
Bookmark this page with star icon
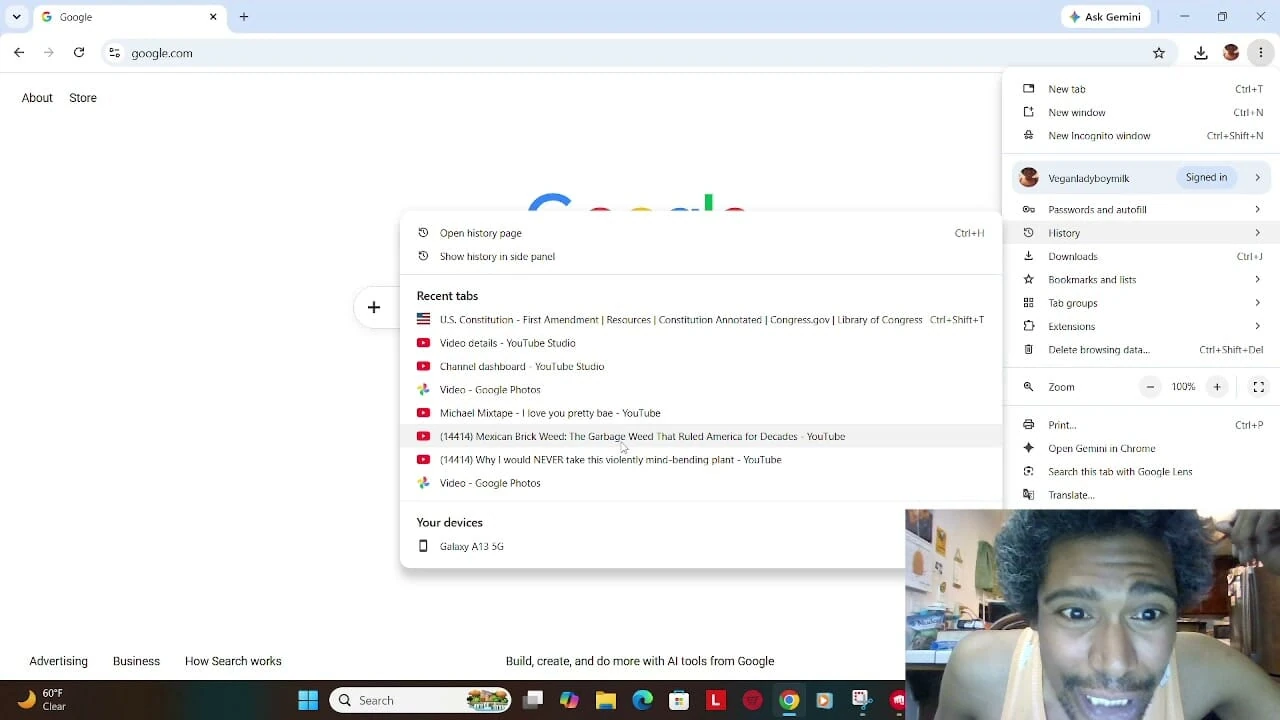1159,53
